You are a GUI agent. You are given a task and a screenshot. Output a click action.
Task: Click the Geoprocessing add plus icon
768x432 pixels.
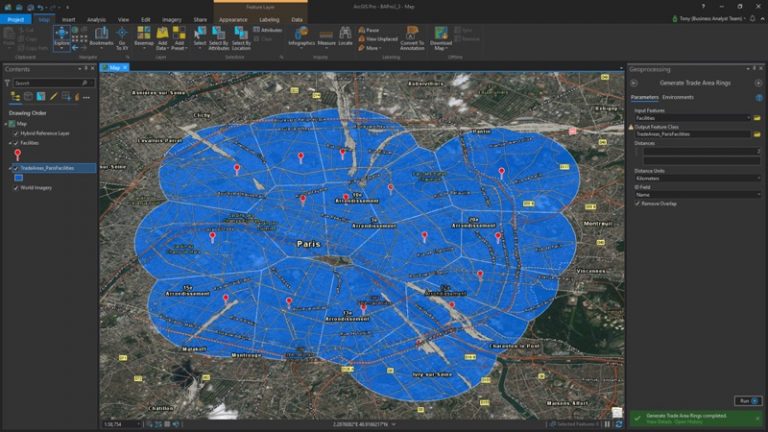coord(758,83)
